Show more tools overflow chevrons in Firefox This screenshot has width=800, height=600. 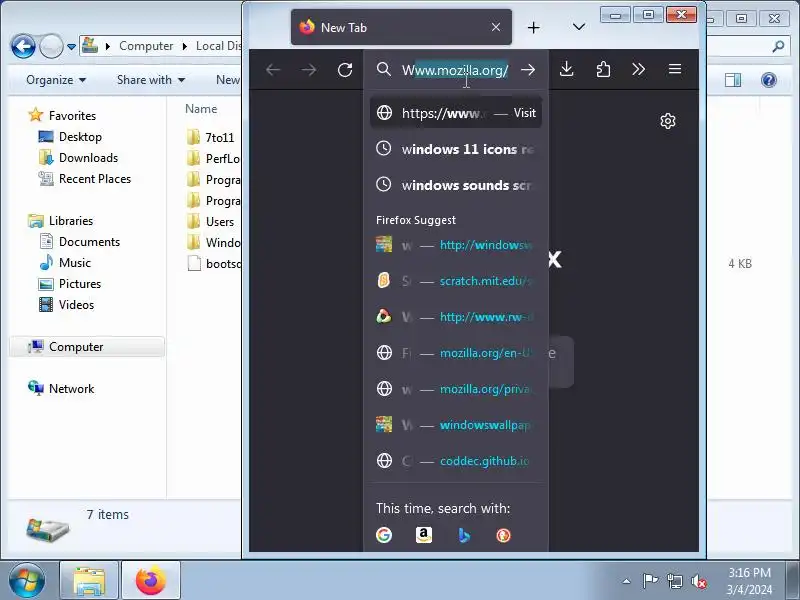[x=638, y=69]
